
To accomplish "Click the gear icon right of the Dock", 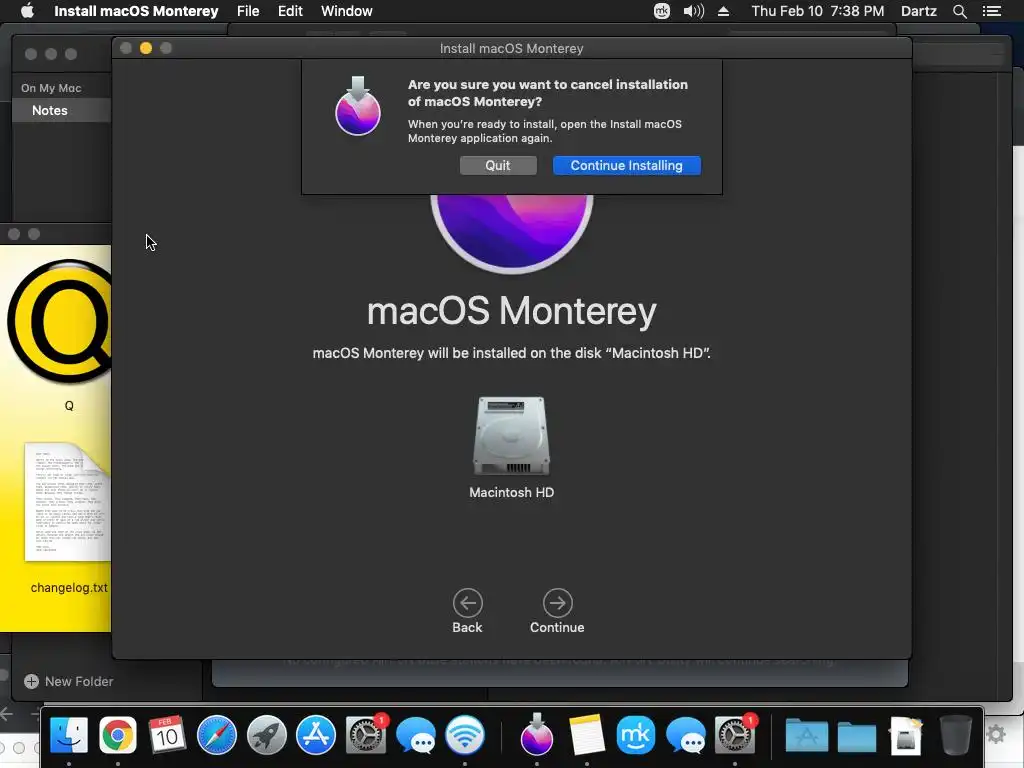I will tap(996, 735).
